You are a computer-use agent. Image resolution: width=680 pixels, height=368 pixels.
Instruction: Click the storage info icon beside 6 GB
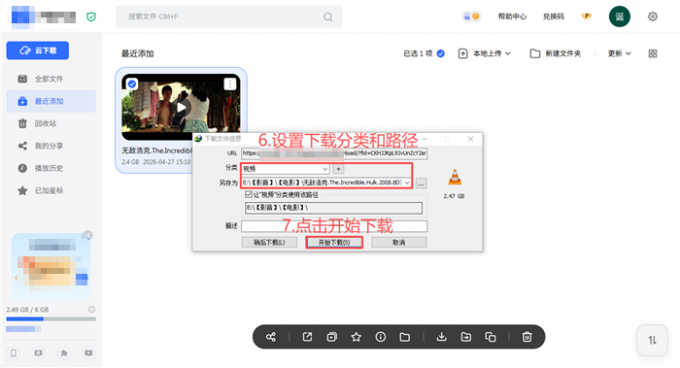[x=92, y=309]
